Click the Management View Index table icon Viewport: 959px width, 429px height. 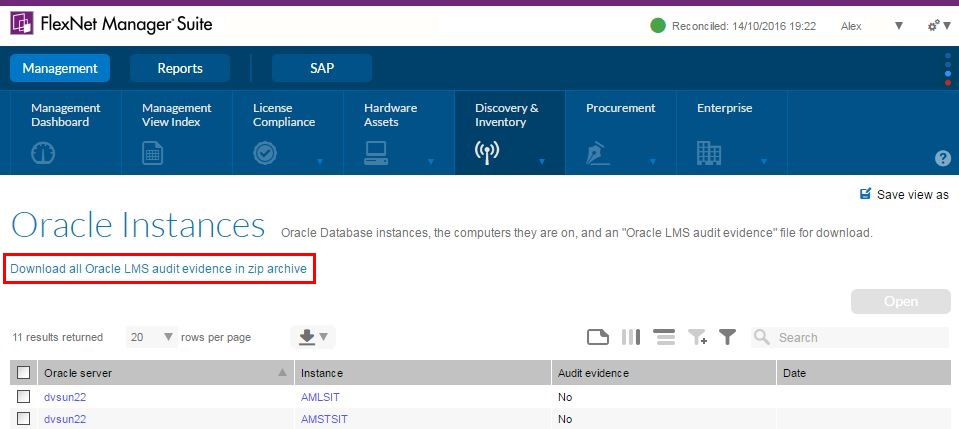click(x=152, y=153)
